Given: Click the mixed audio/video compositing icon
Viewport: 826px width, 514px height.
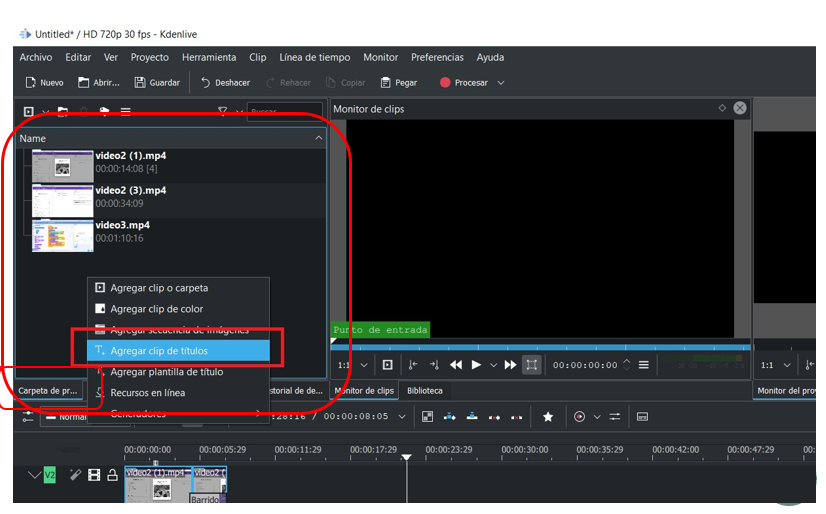Looking at the screenshot, I should click(x=428, y=417).
